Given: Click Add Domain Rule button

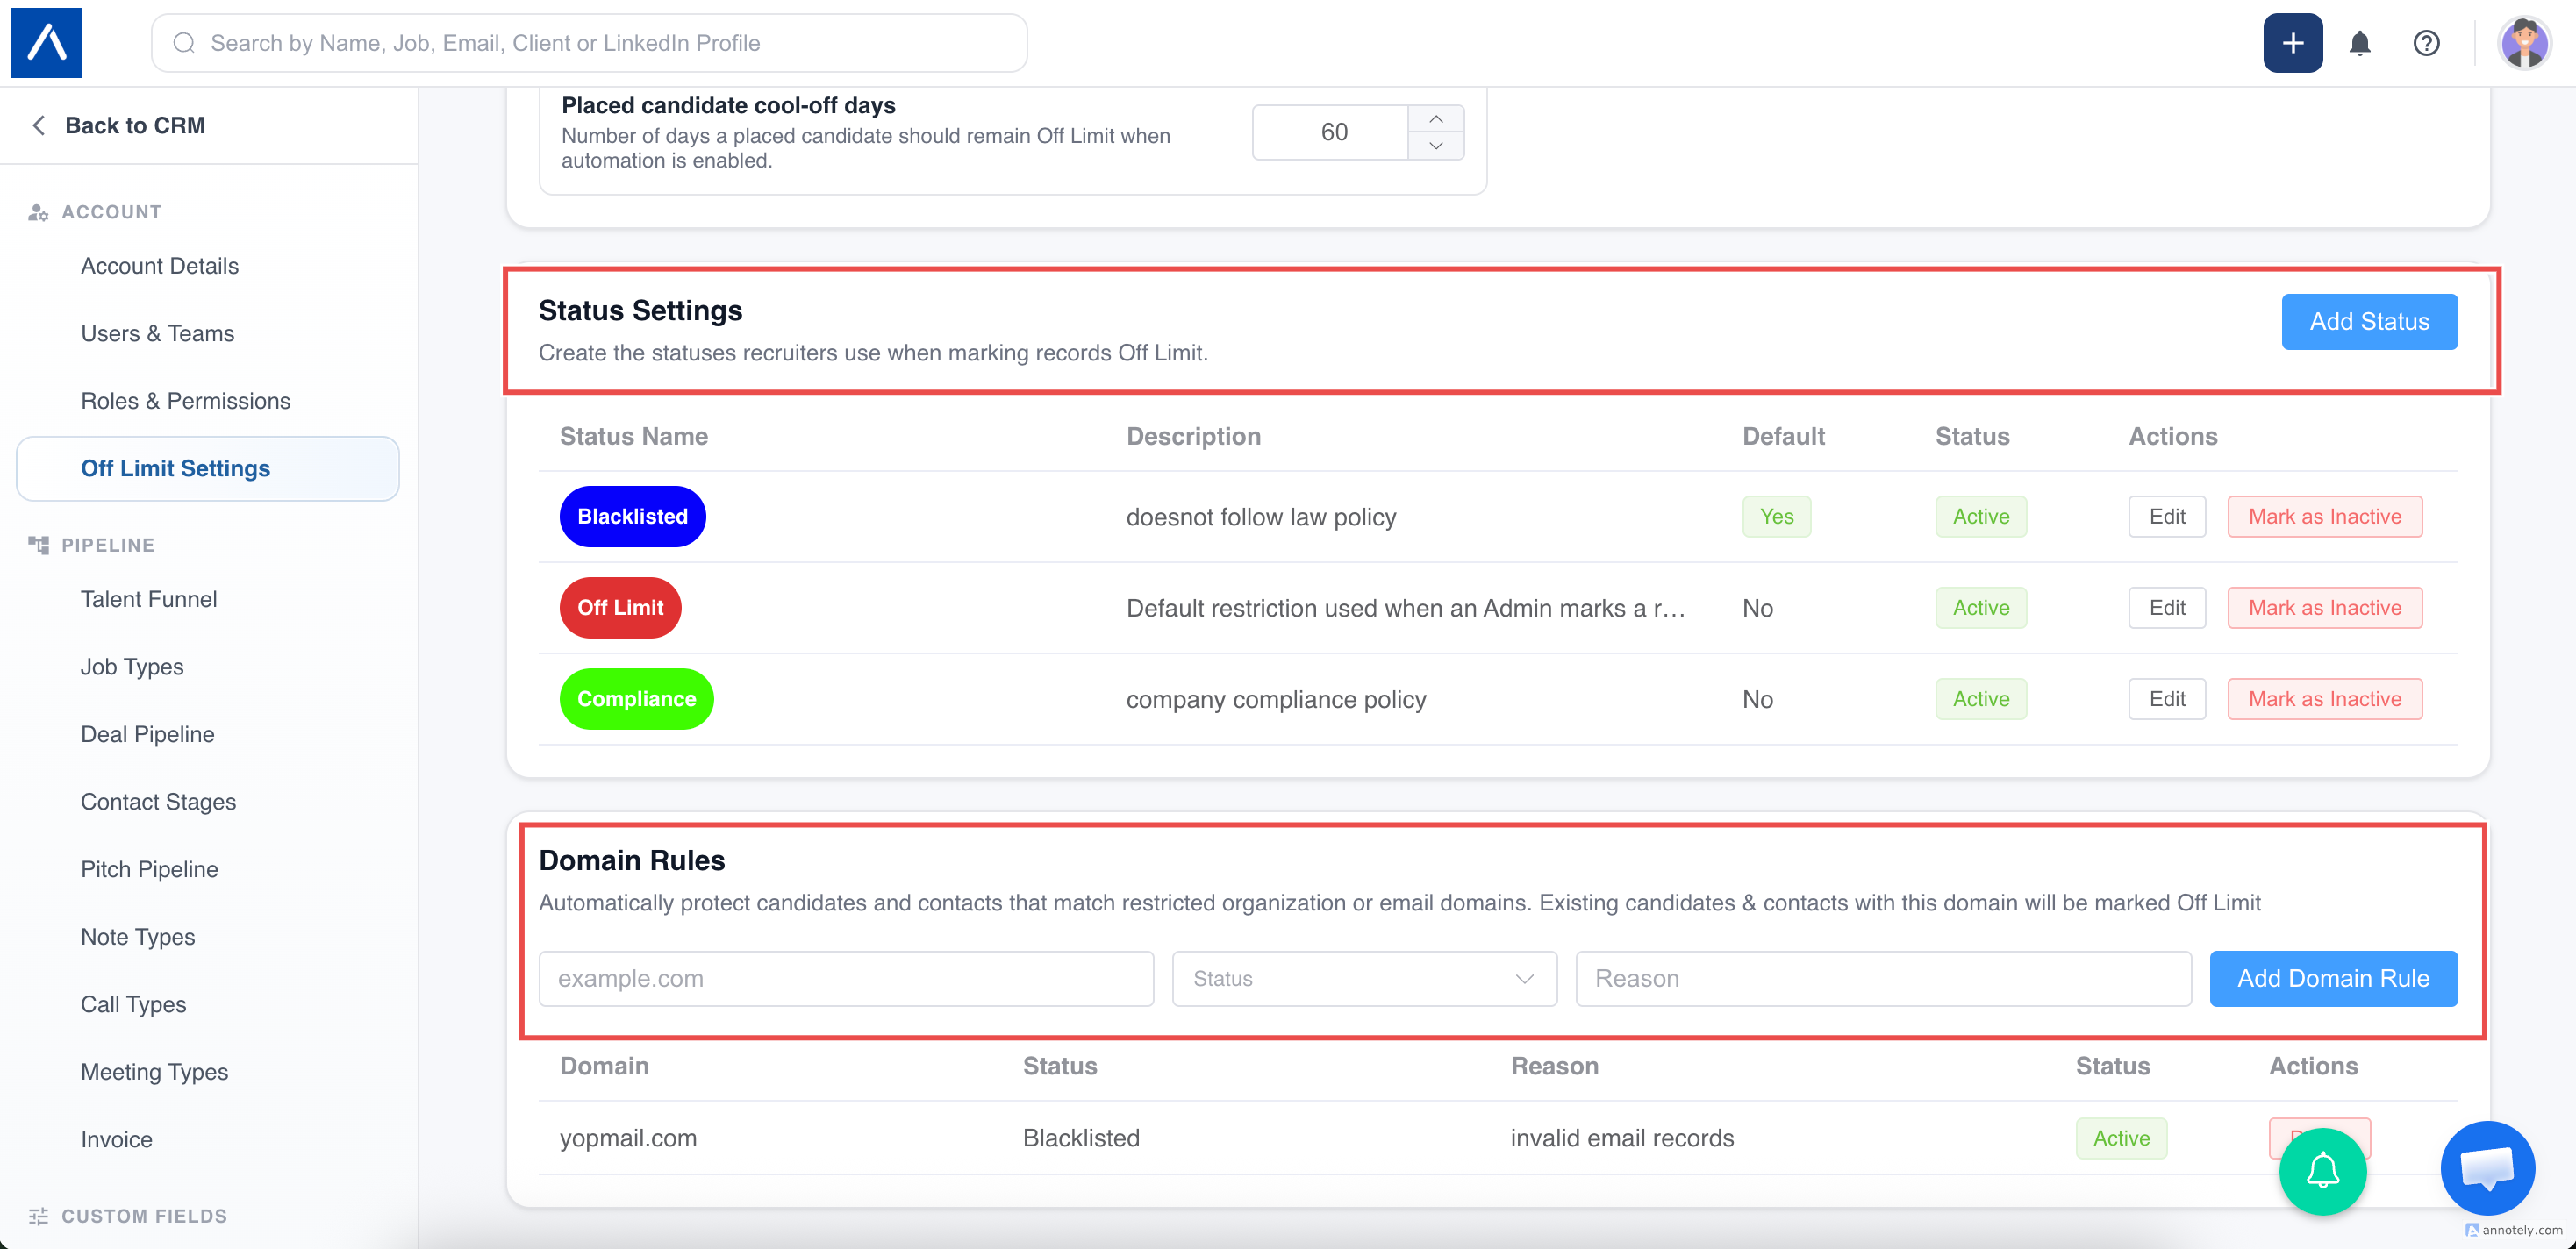Looking at the screenshot, I should point(2333,978).
